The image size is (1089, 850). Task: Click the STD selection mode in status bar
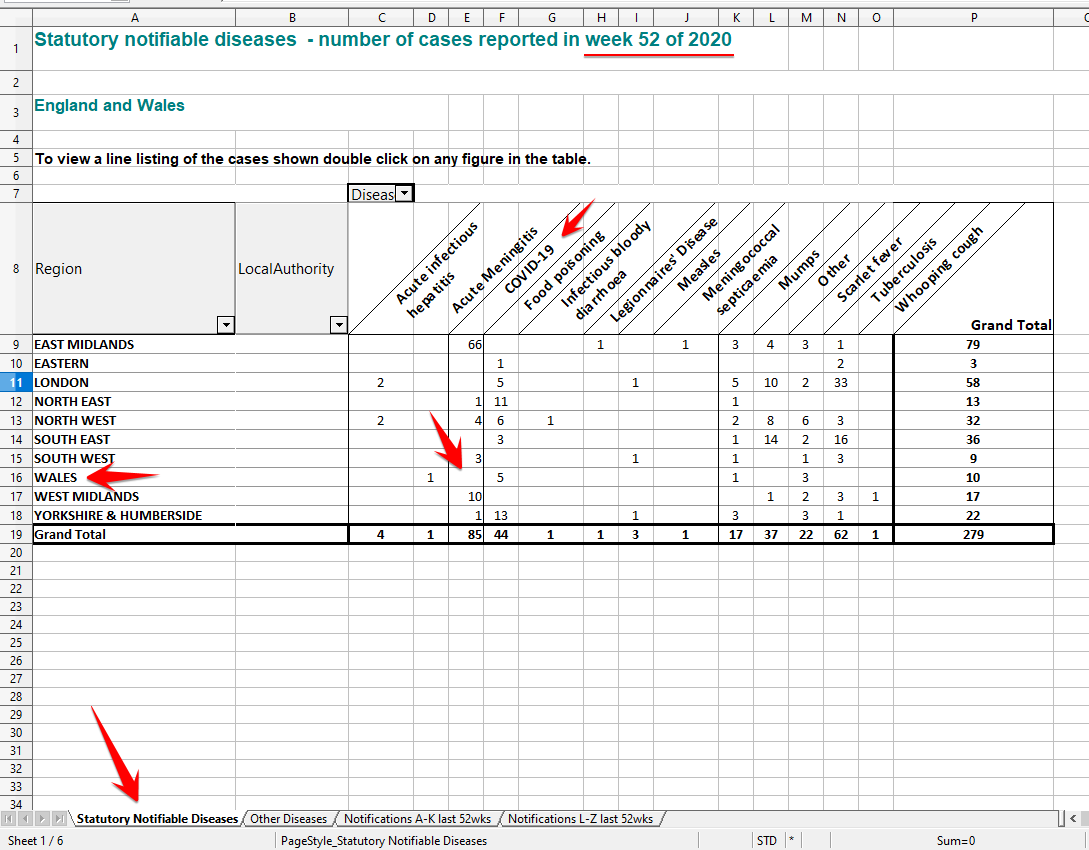767,840
